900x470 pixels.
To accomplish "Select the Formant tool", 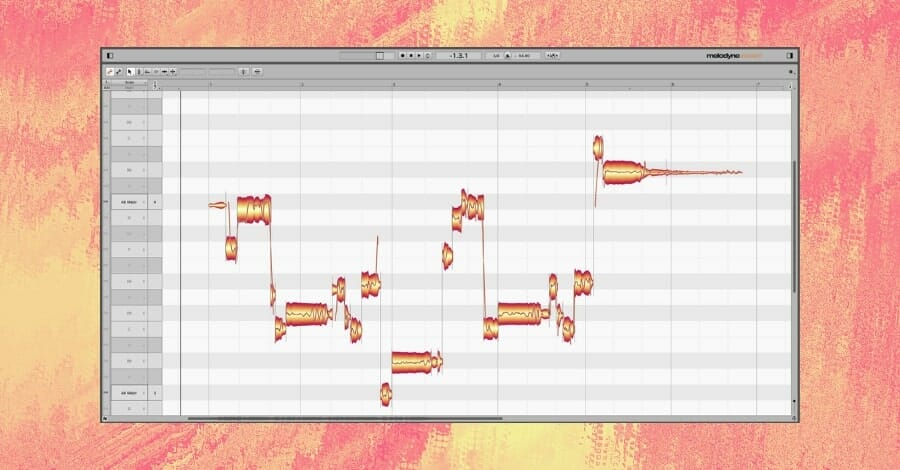I will click(147, 72).
